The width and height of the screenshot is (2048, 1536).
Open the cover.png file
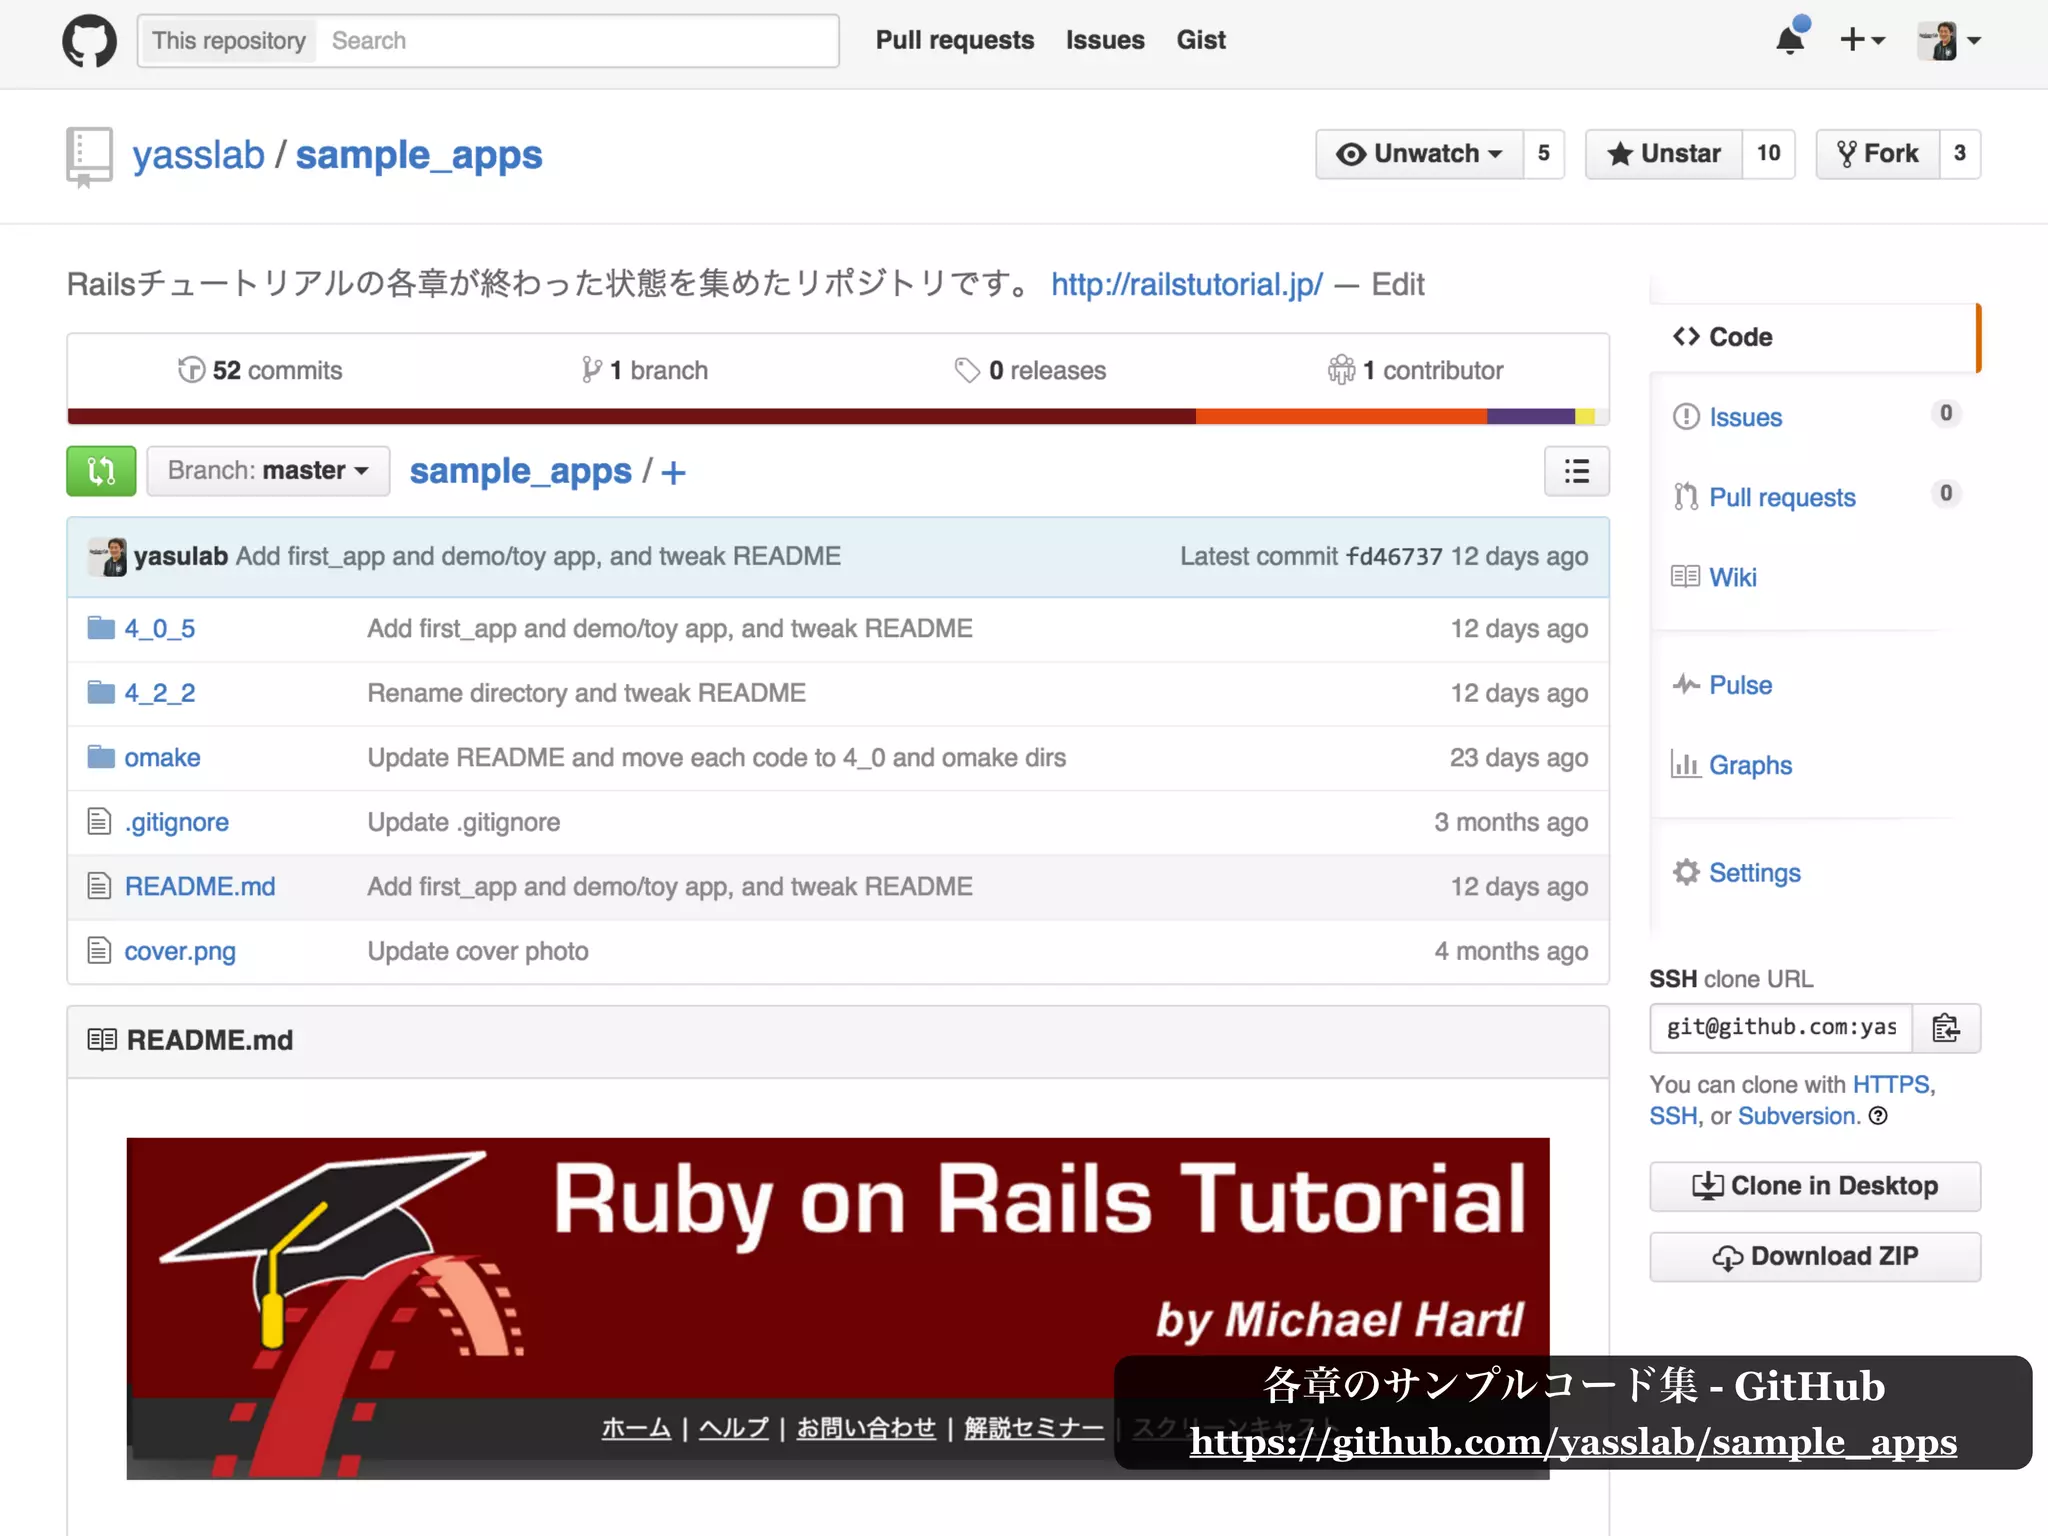click(x=180, y=952)
